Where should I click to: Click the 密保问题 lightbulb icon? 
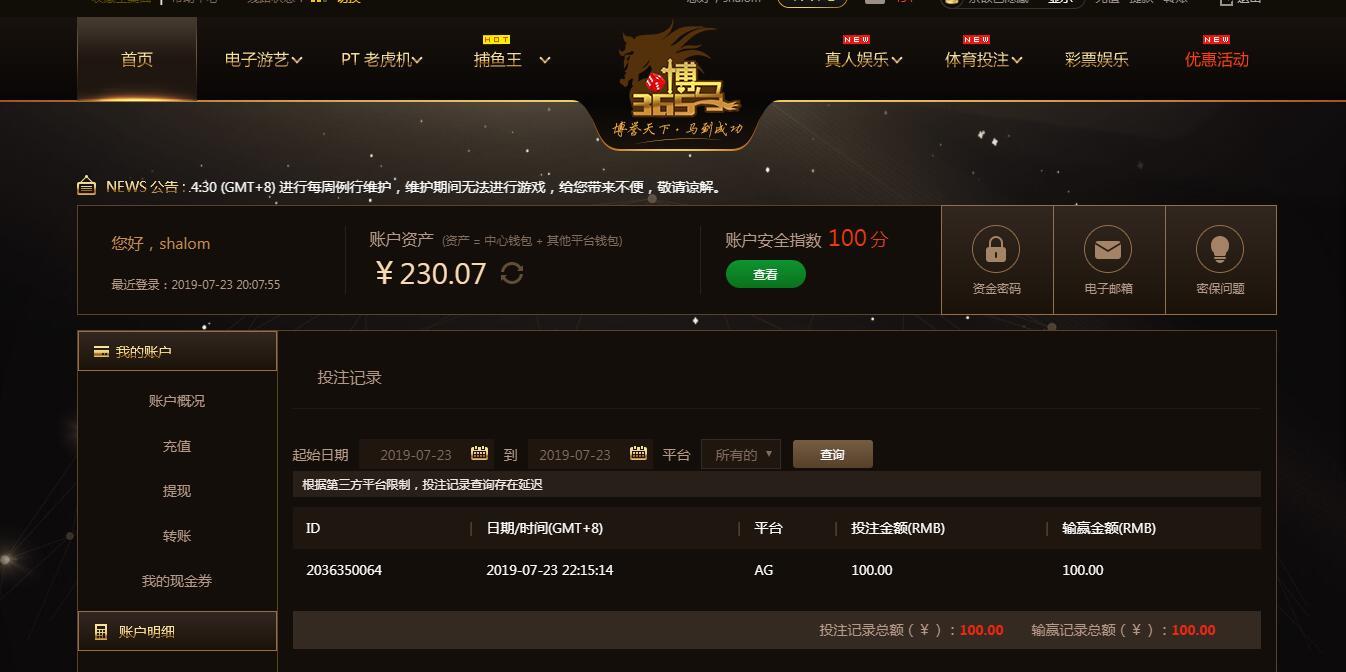pyautogui.click(x=1220, y=249)
